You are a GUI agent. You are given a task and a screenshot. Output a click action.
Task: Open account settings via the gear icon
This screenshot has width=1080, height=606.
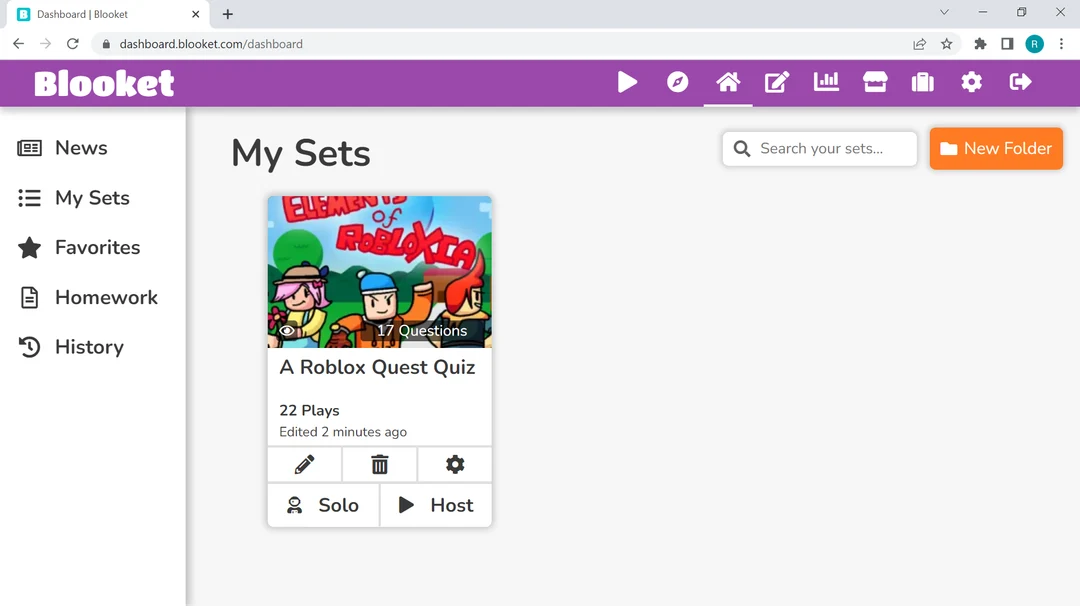click(971, 83)
